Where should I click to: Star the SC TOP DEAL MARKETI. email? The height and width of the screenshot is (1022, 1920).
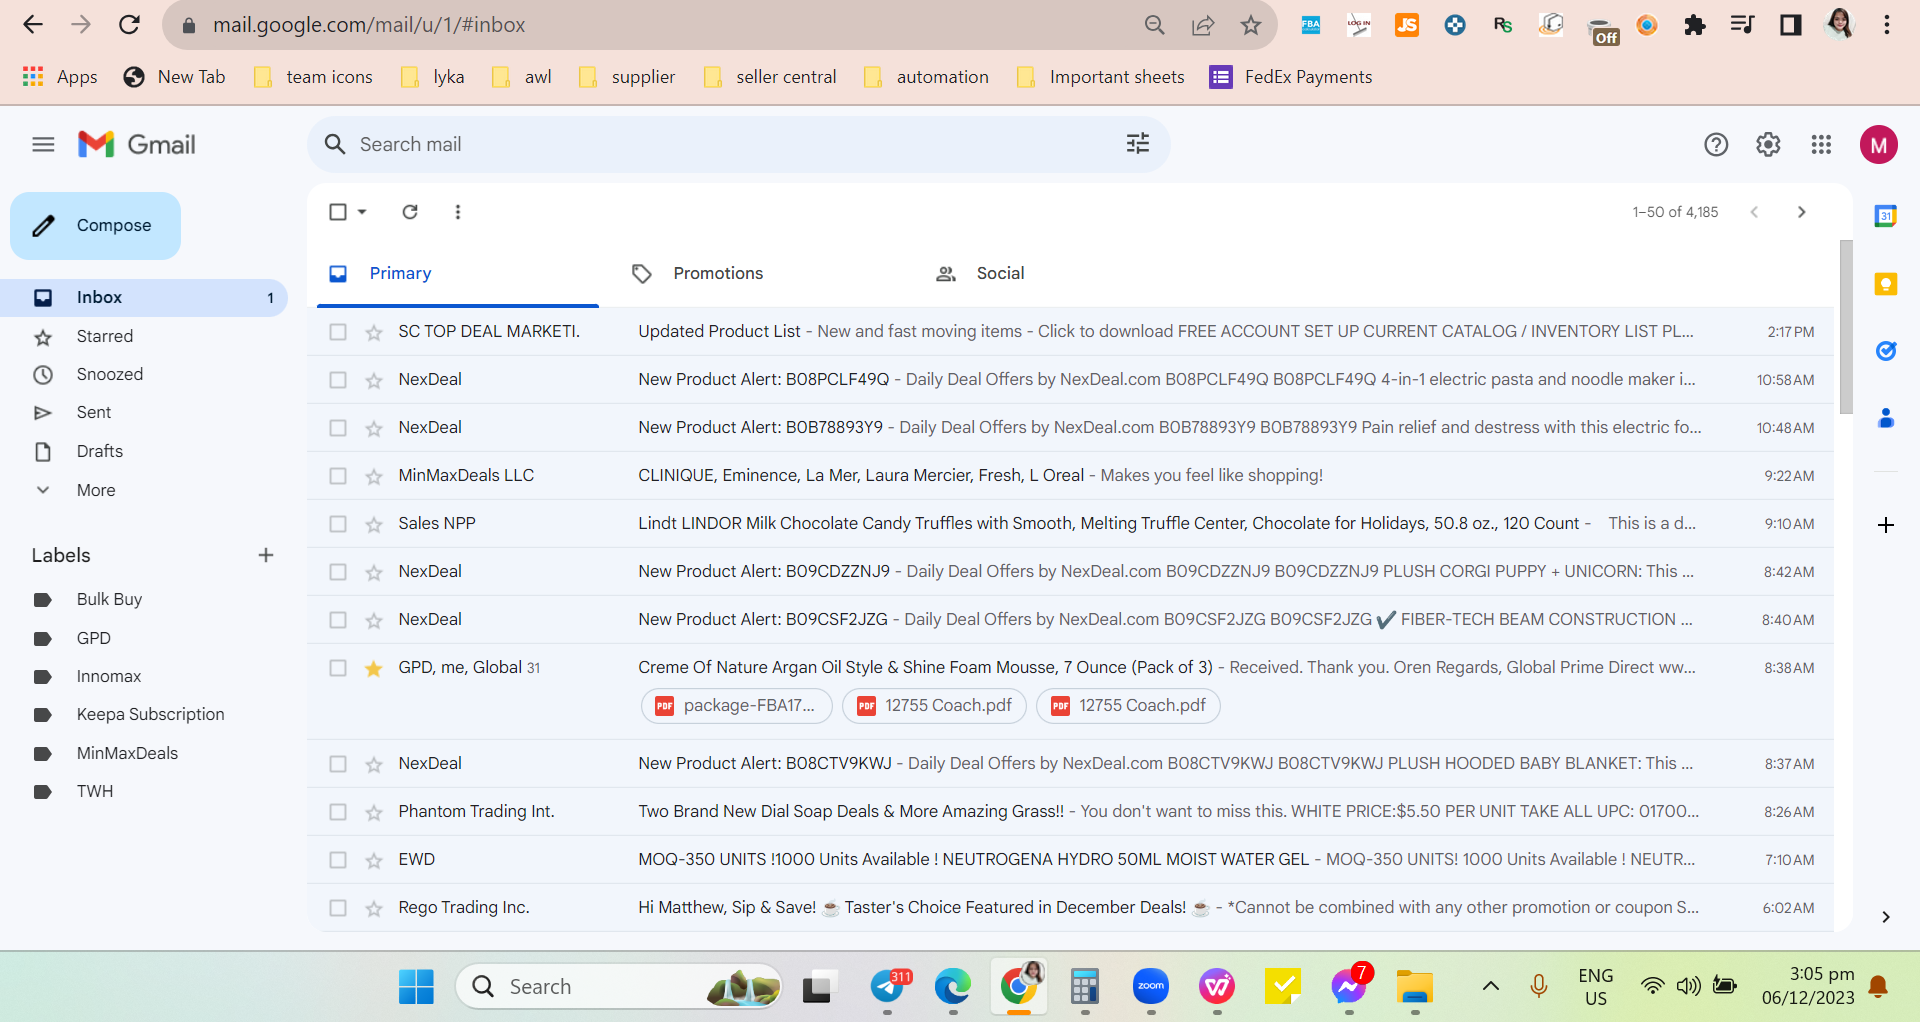pos(374,332)
